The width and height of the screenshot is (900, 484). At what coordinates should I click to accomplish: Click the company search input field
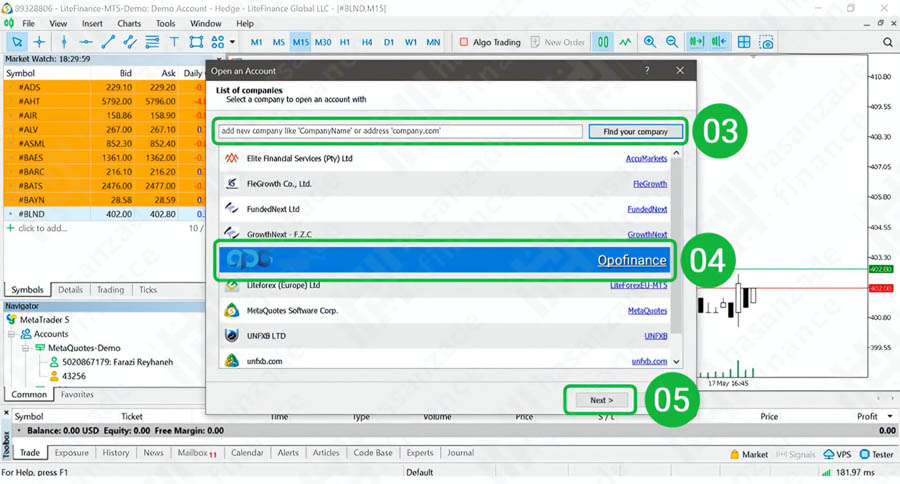400,131
